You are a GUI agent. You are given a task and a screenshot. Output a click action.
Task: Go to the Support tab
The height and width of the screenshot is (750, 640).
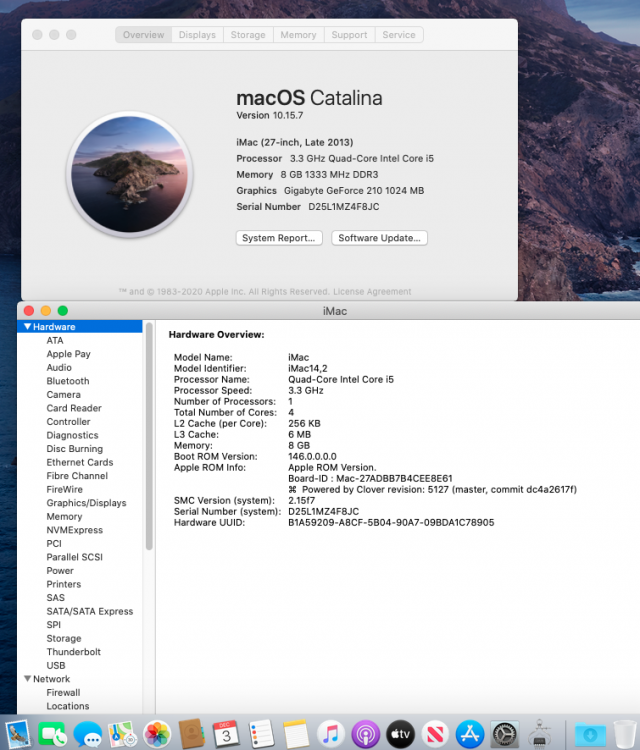349,35
